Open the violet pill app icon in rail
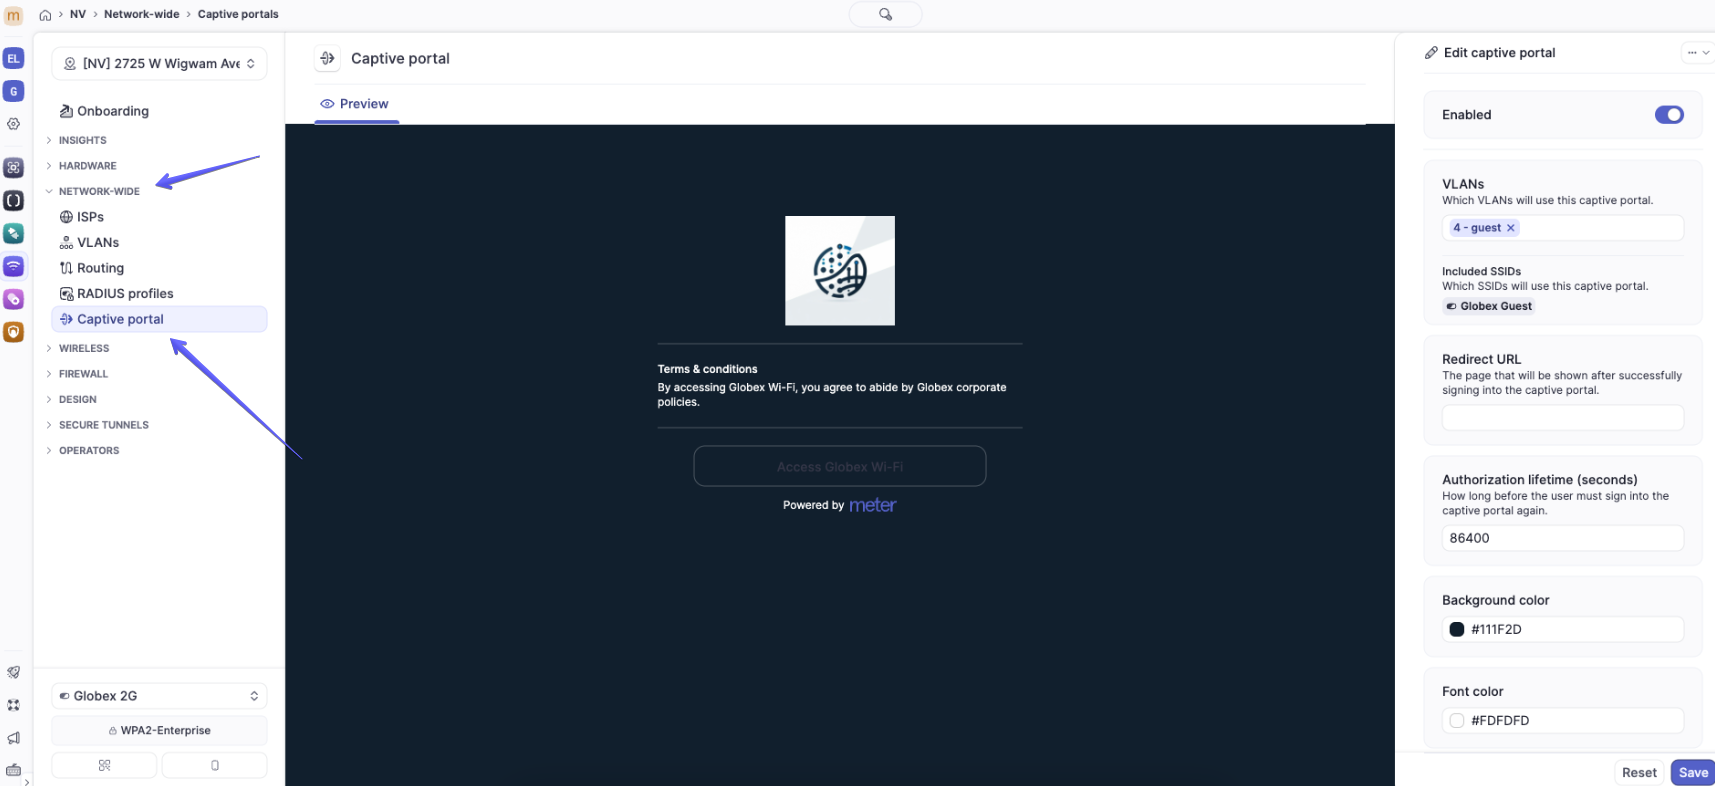The height and width of the screenshot is (786, 1715). coord(13,299)
